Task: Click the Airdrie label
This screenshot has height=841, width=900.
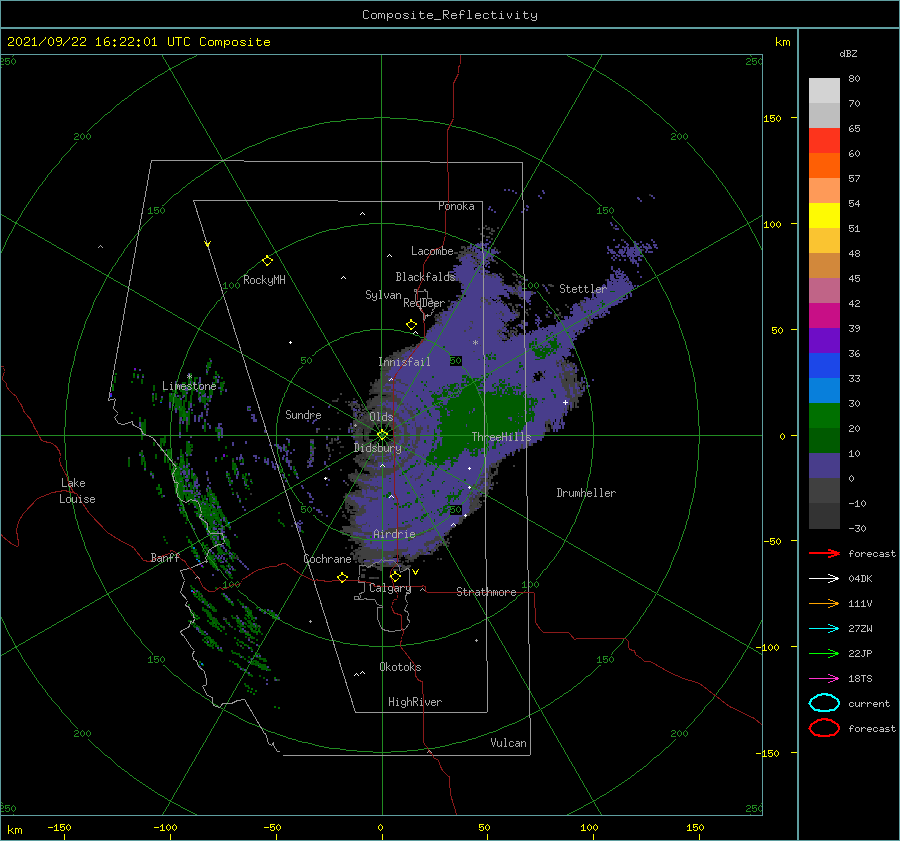Action: tap(394, 534)
